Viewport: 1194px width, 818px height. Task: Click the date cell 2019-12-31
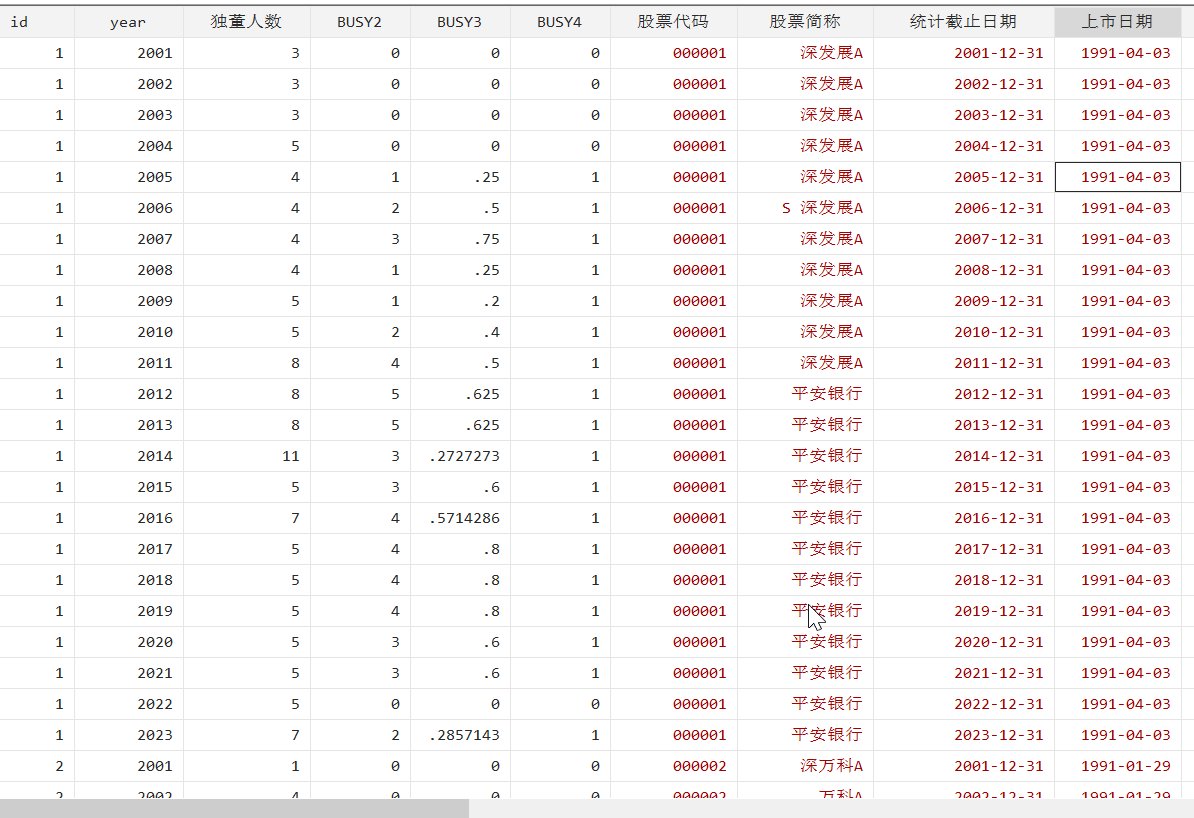tap(963, 611)
